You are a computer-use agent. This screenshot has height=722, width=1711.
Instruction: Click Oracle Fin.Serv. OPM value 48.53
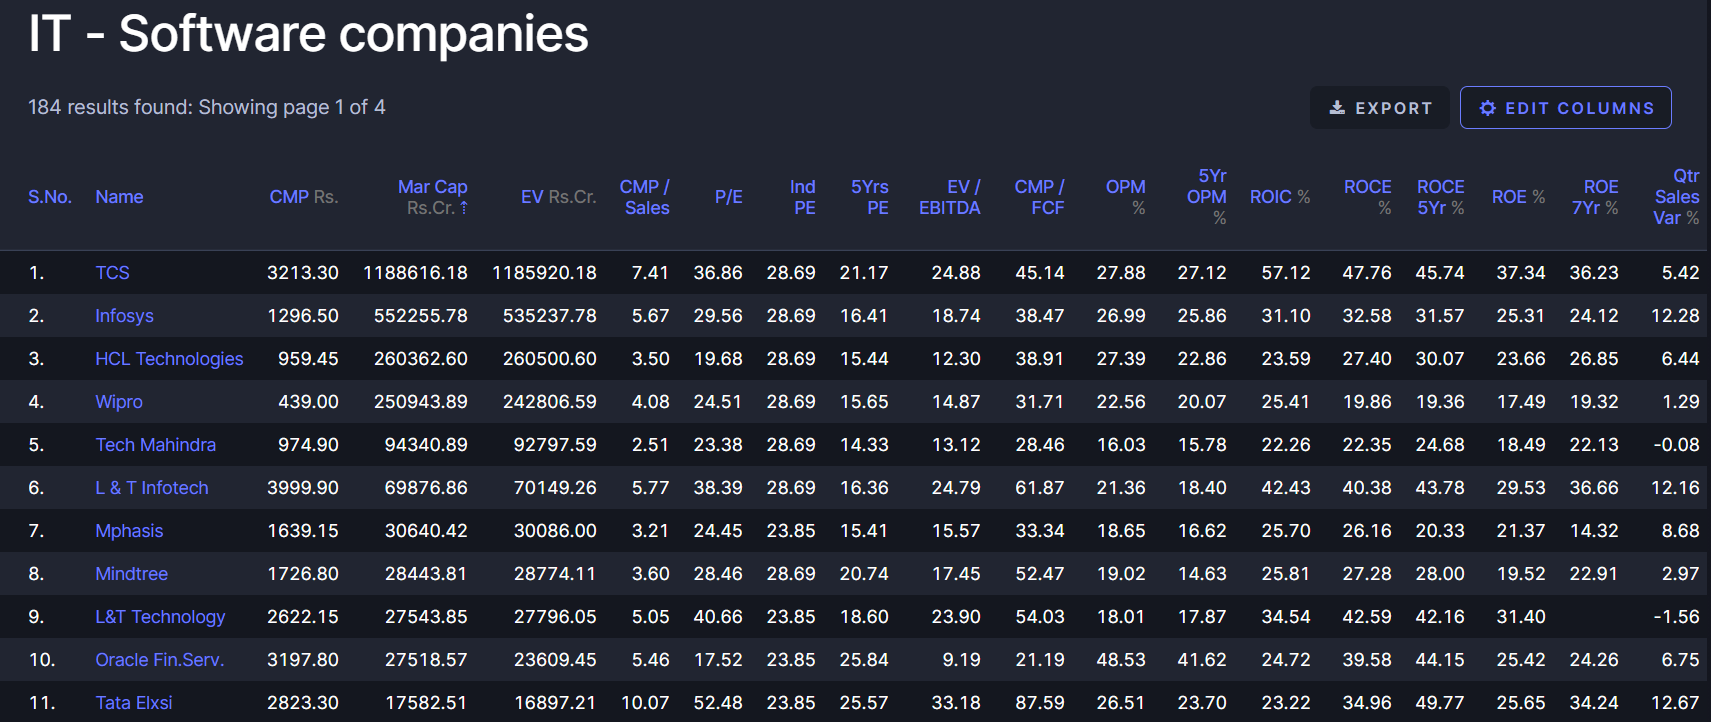[x=1121, y=660]
